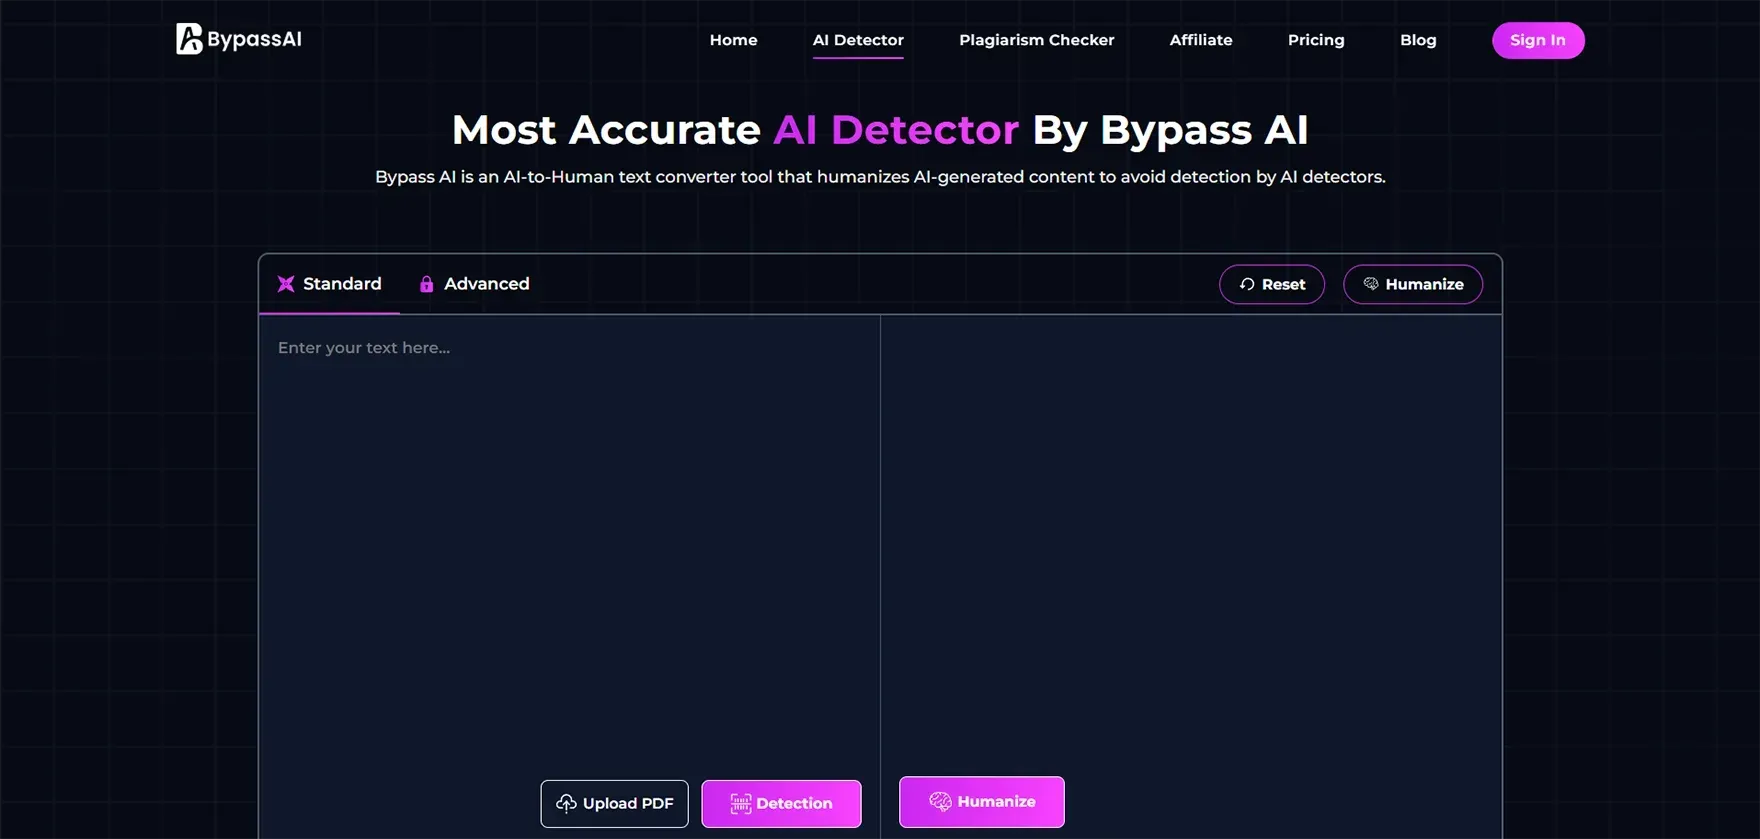This screenshot has height=839, width=1760.
Task: Run AI Detection on text
Action: 781,804
